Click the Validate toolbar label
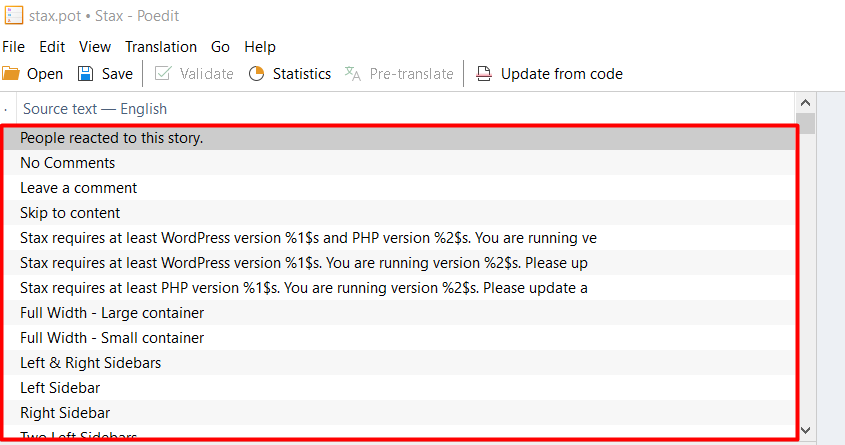 [206, 74]
